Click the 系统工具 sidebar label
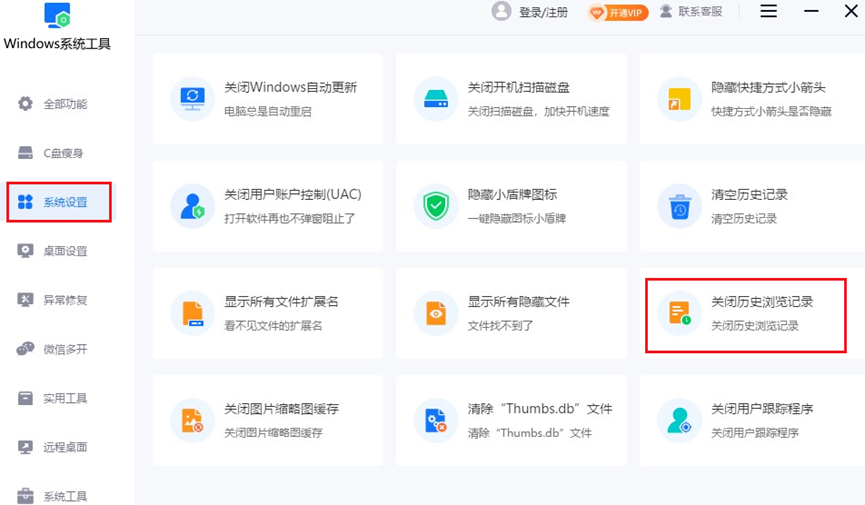 coord(65,496)
